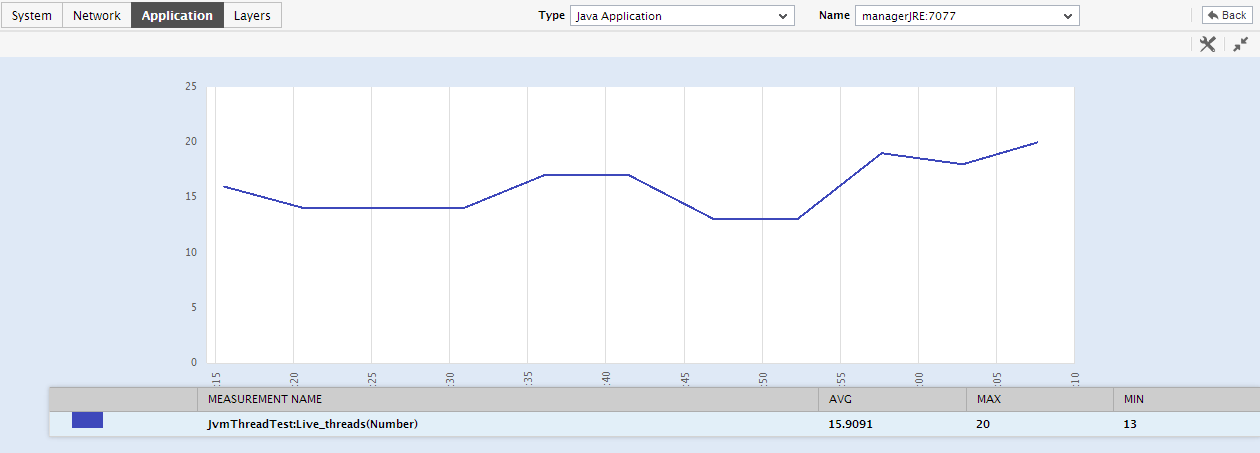
Task: Open the wrench and screwdriver settings icon
Action: click(x=1207, y=44)
